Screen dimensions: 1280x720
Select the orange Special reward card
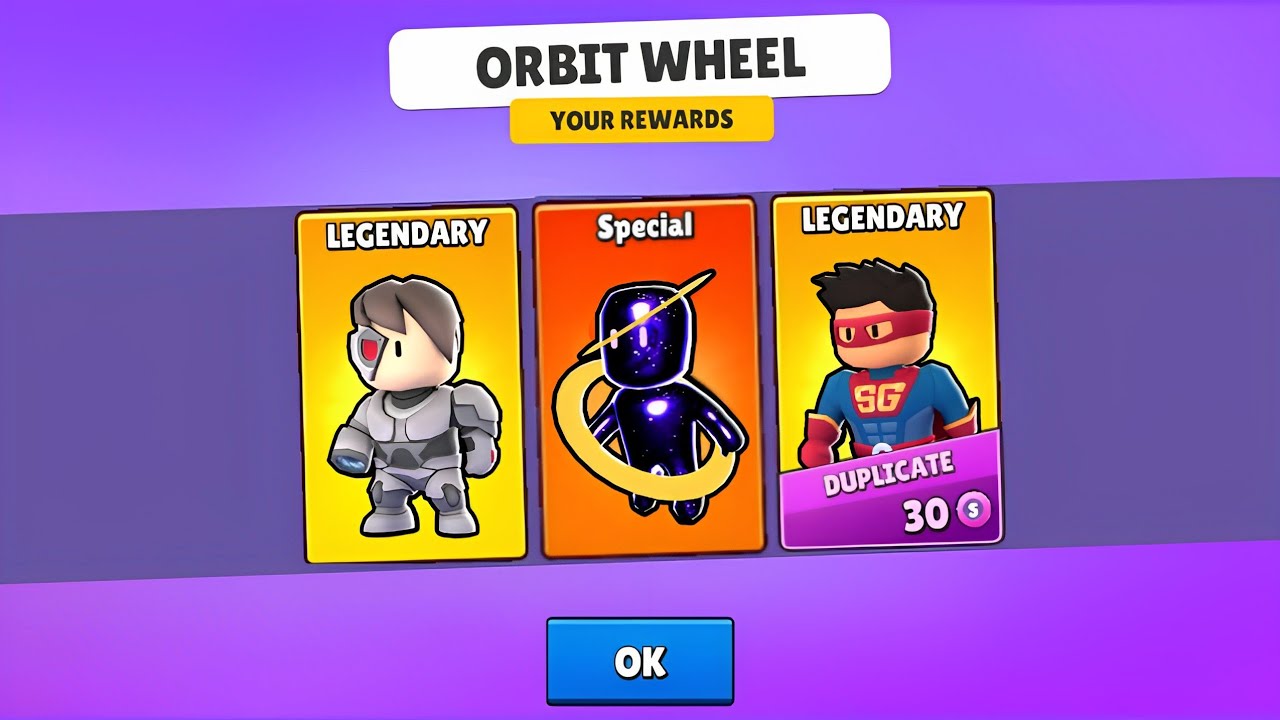pyautogui.click(x=649, y=378)
